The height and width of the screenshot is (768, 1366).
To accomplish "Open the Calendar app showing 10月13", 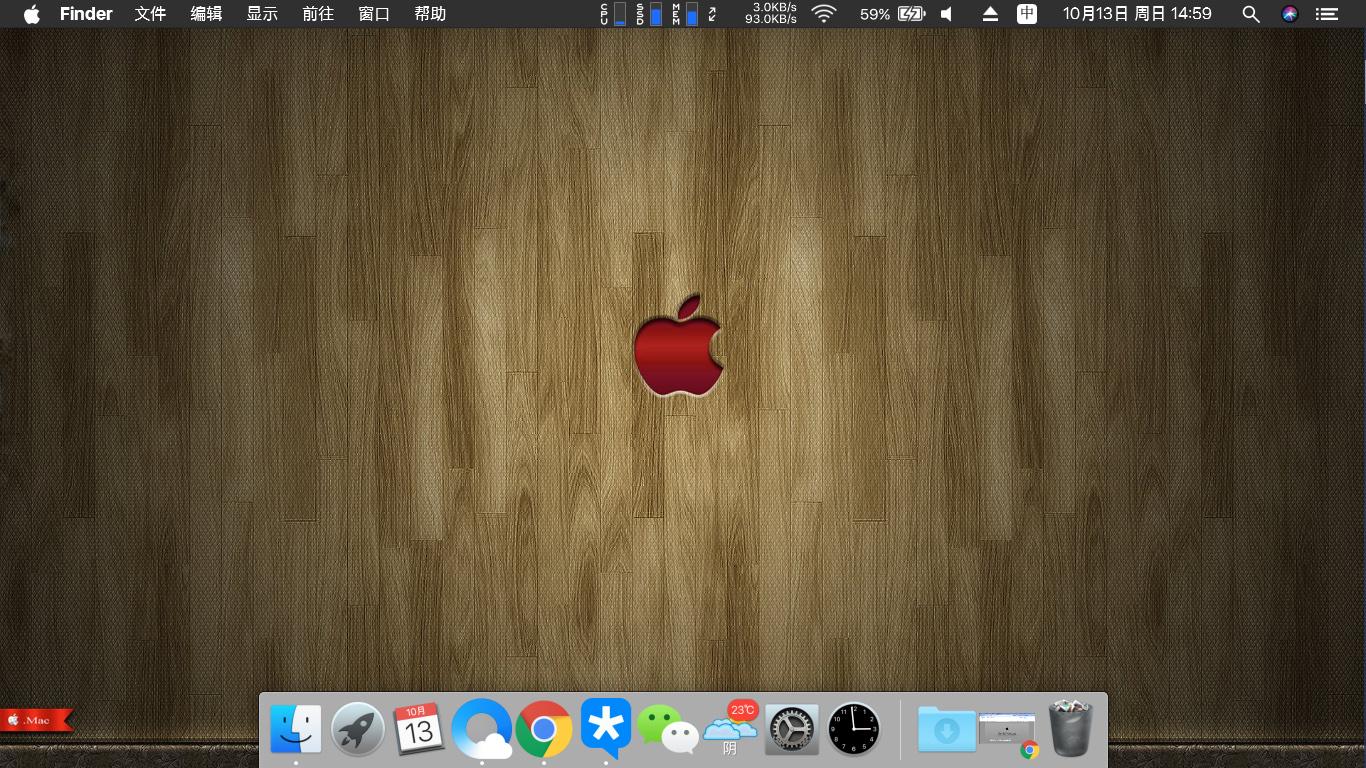I will [420, 730].
